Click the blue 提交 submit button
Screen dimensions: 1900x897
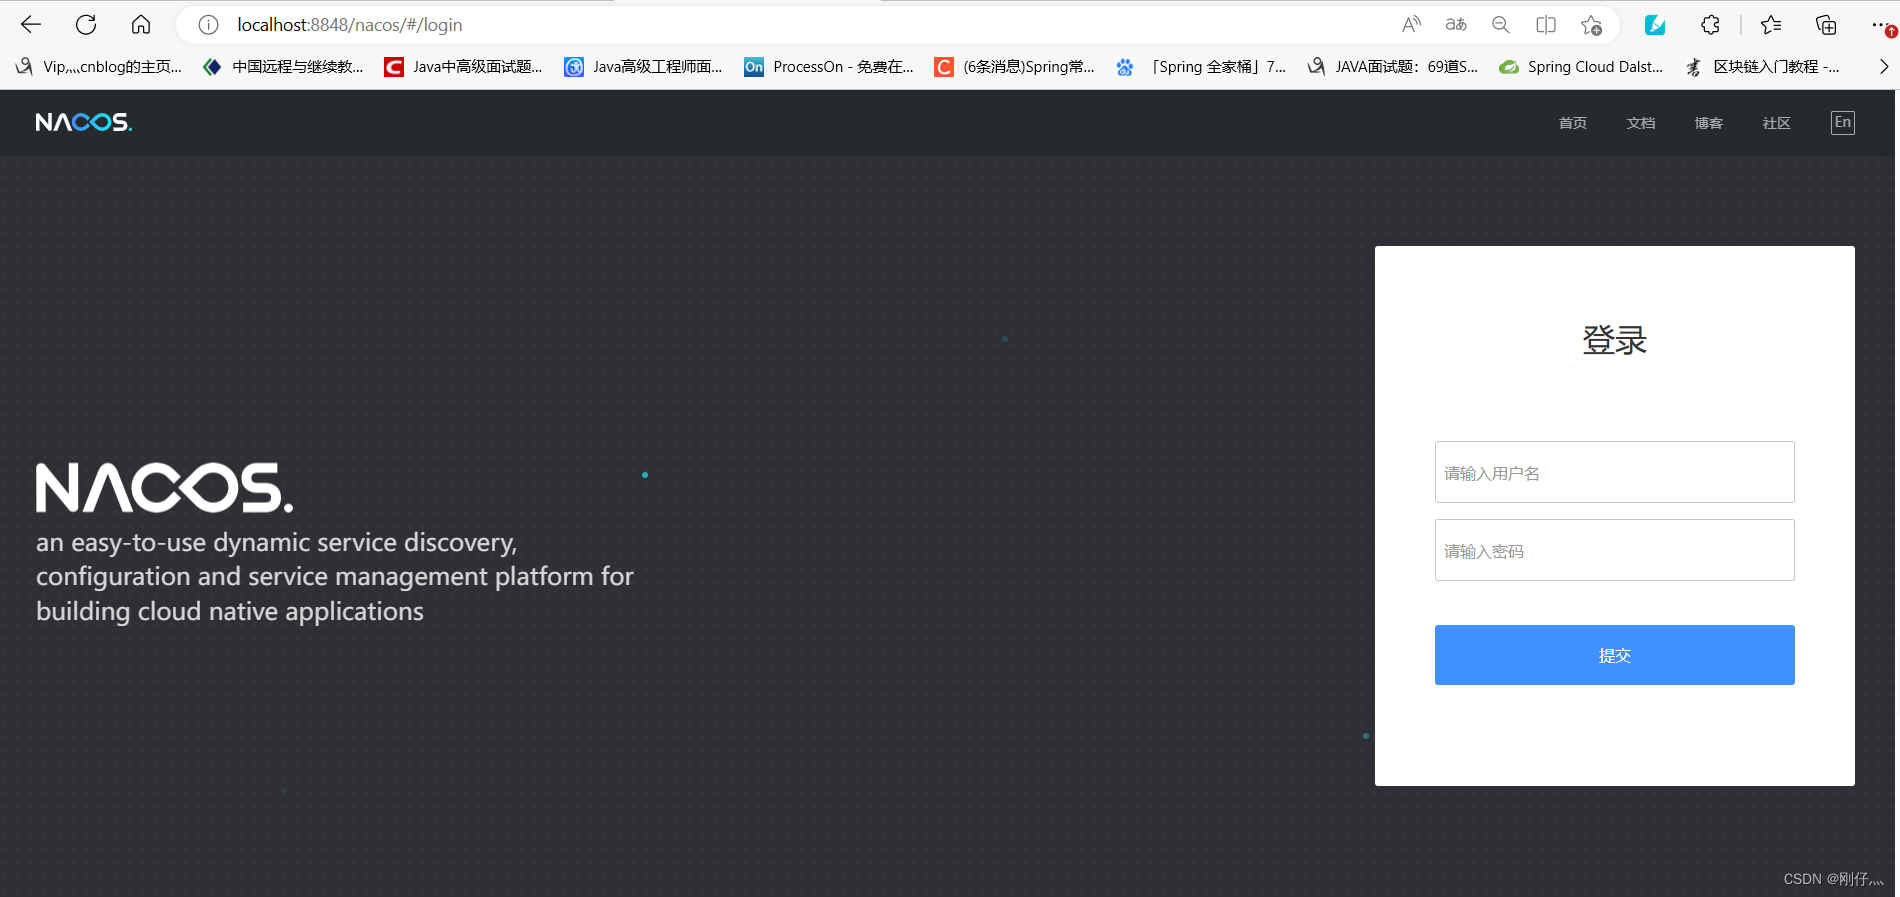1615,655
